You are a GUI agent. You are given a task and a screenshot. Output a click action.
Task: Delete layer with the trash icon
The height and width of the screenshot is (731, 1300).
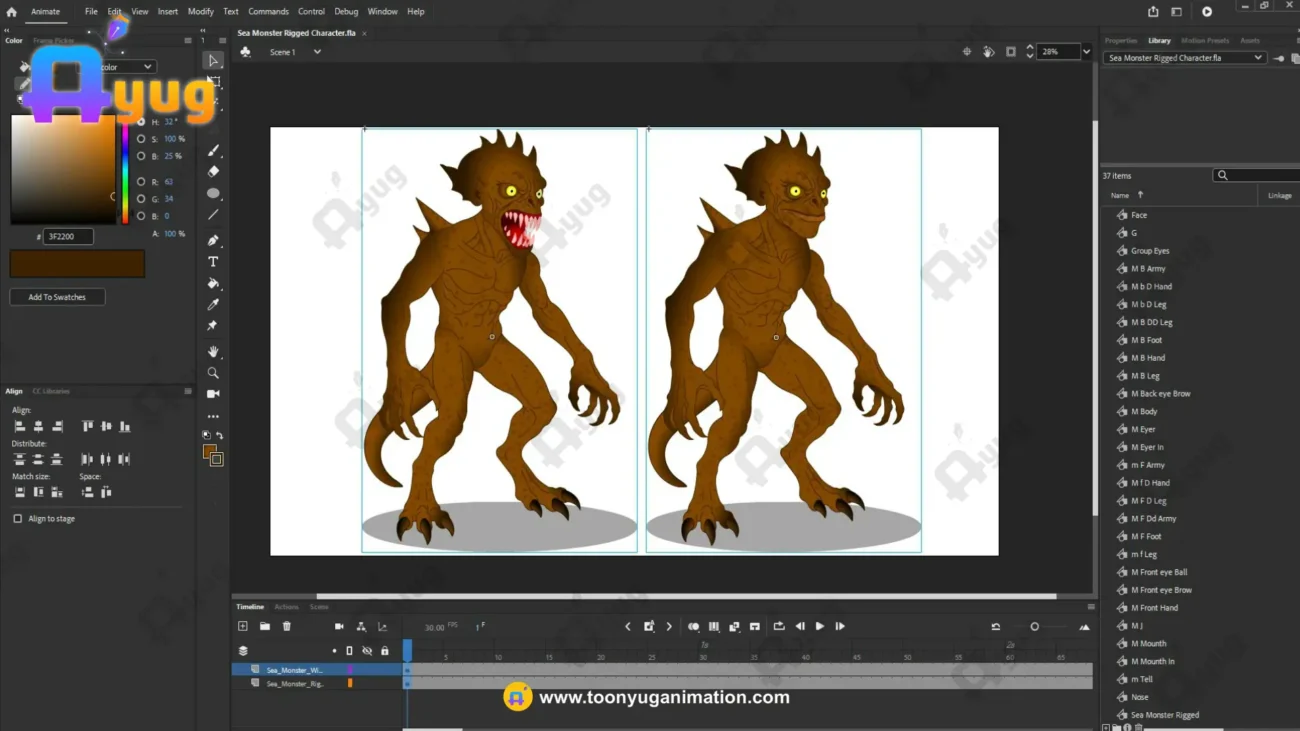[287, 627]
